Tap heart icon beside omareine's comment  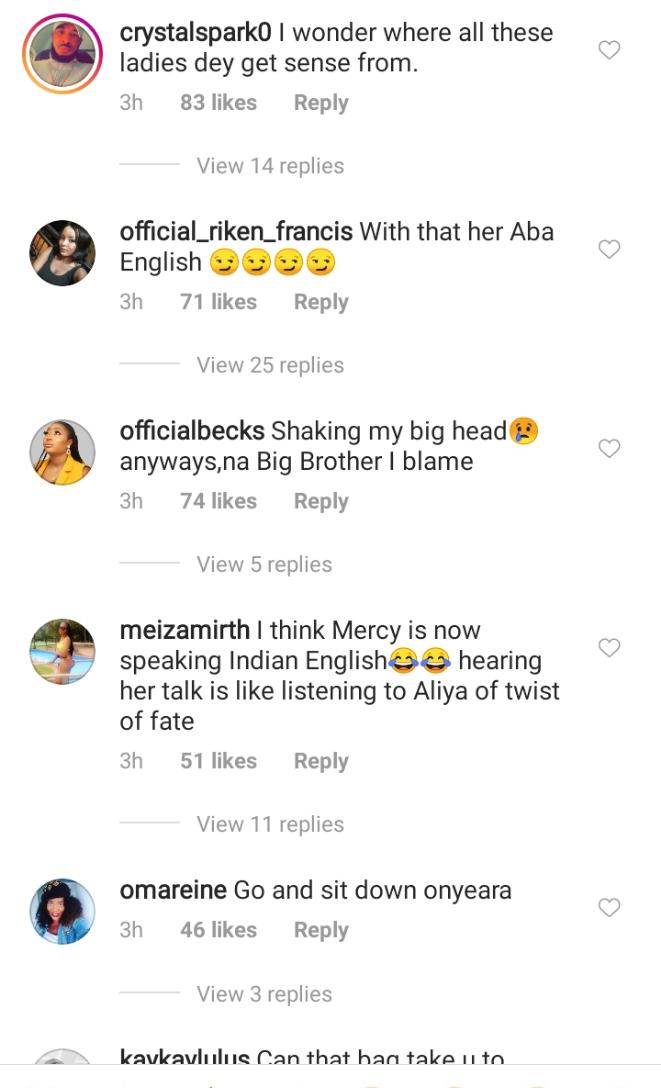[609, 908]
